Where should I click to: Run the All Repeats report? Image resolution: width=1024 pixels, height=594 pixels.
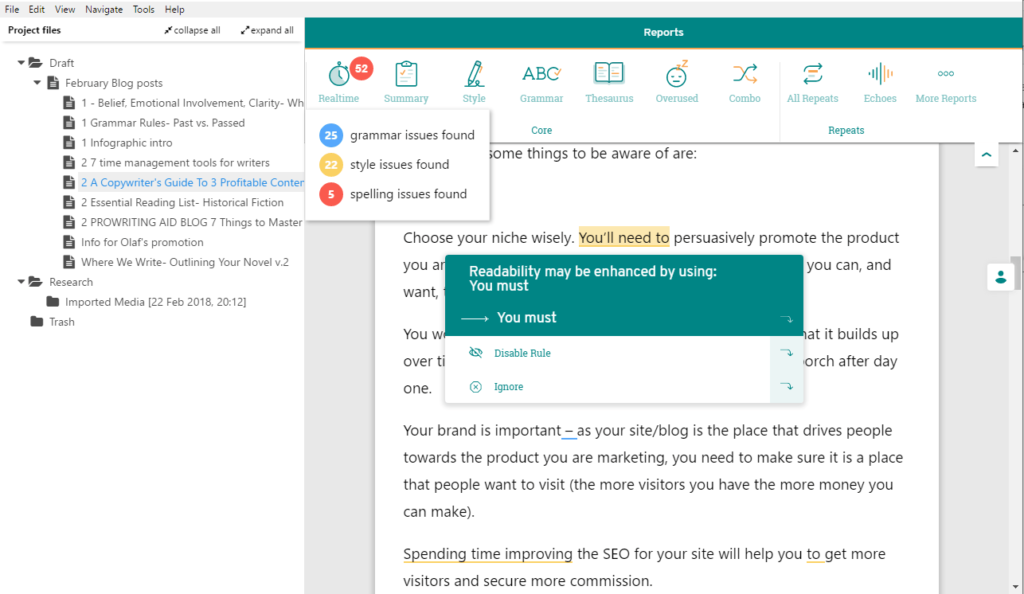coord(813,81)
